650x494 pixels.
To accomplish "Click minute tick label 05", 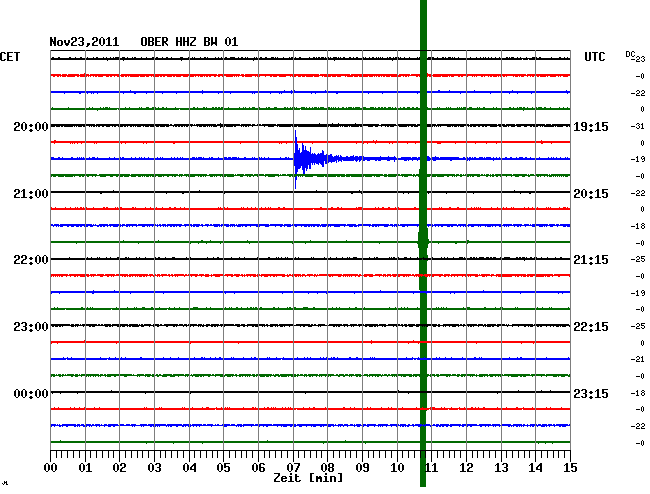I will (223, 468).
